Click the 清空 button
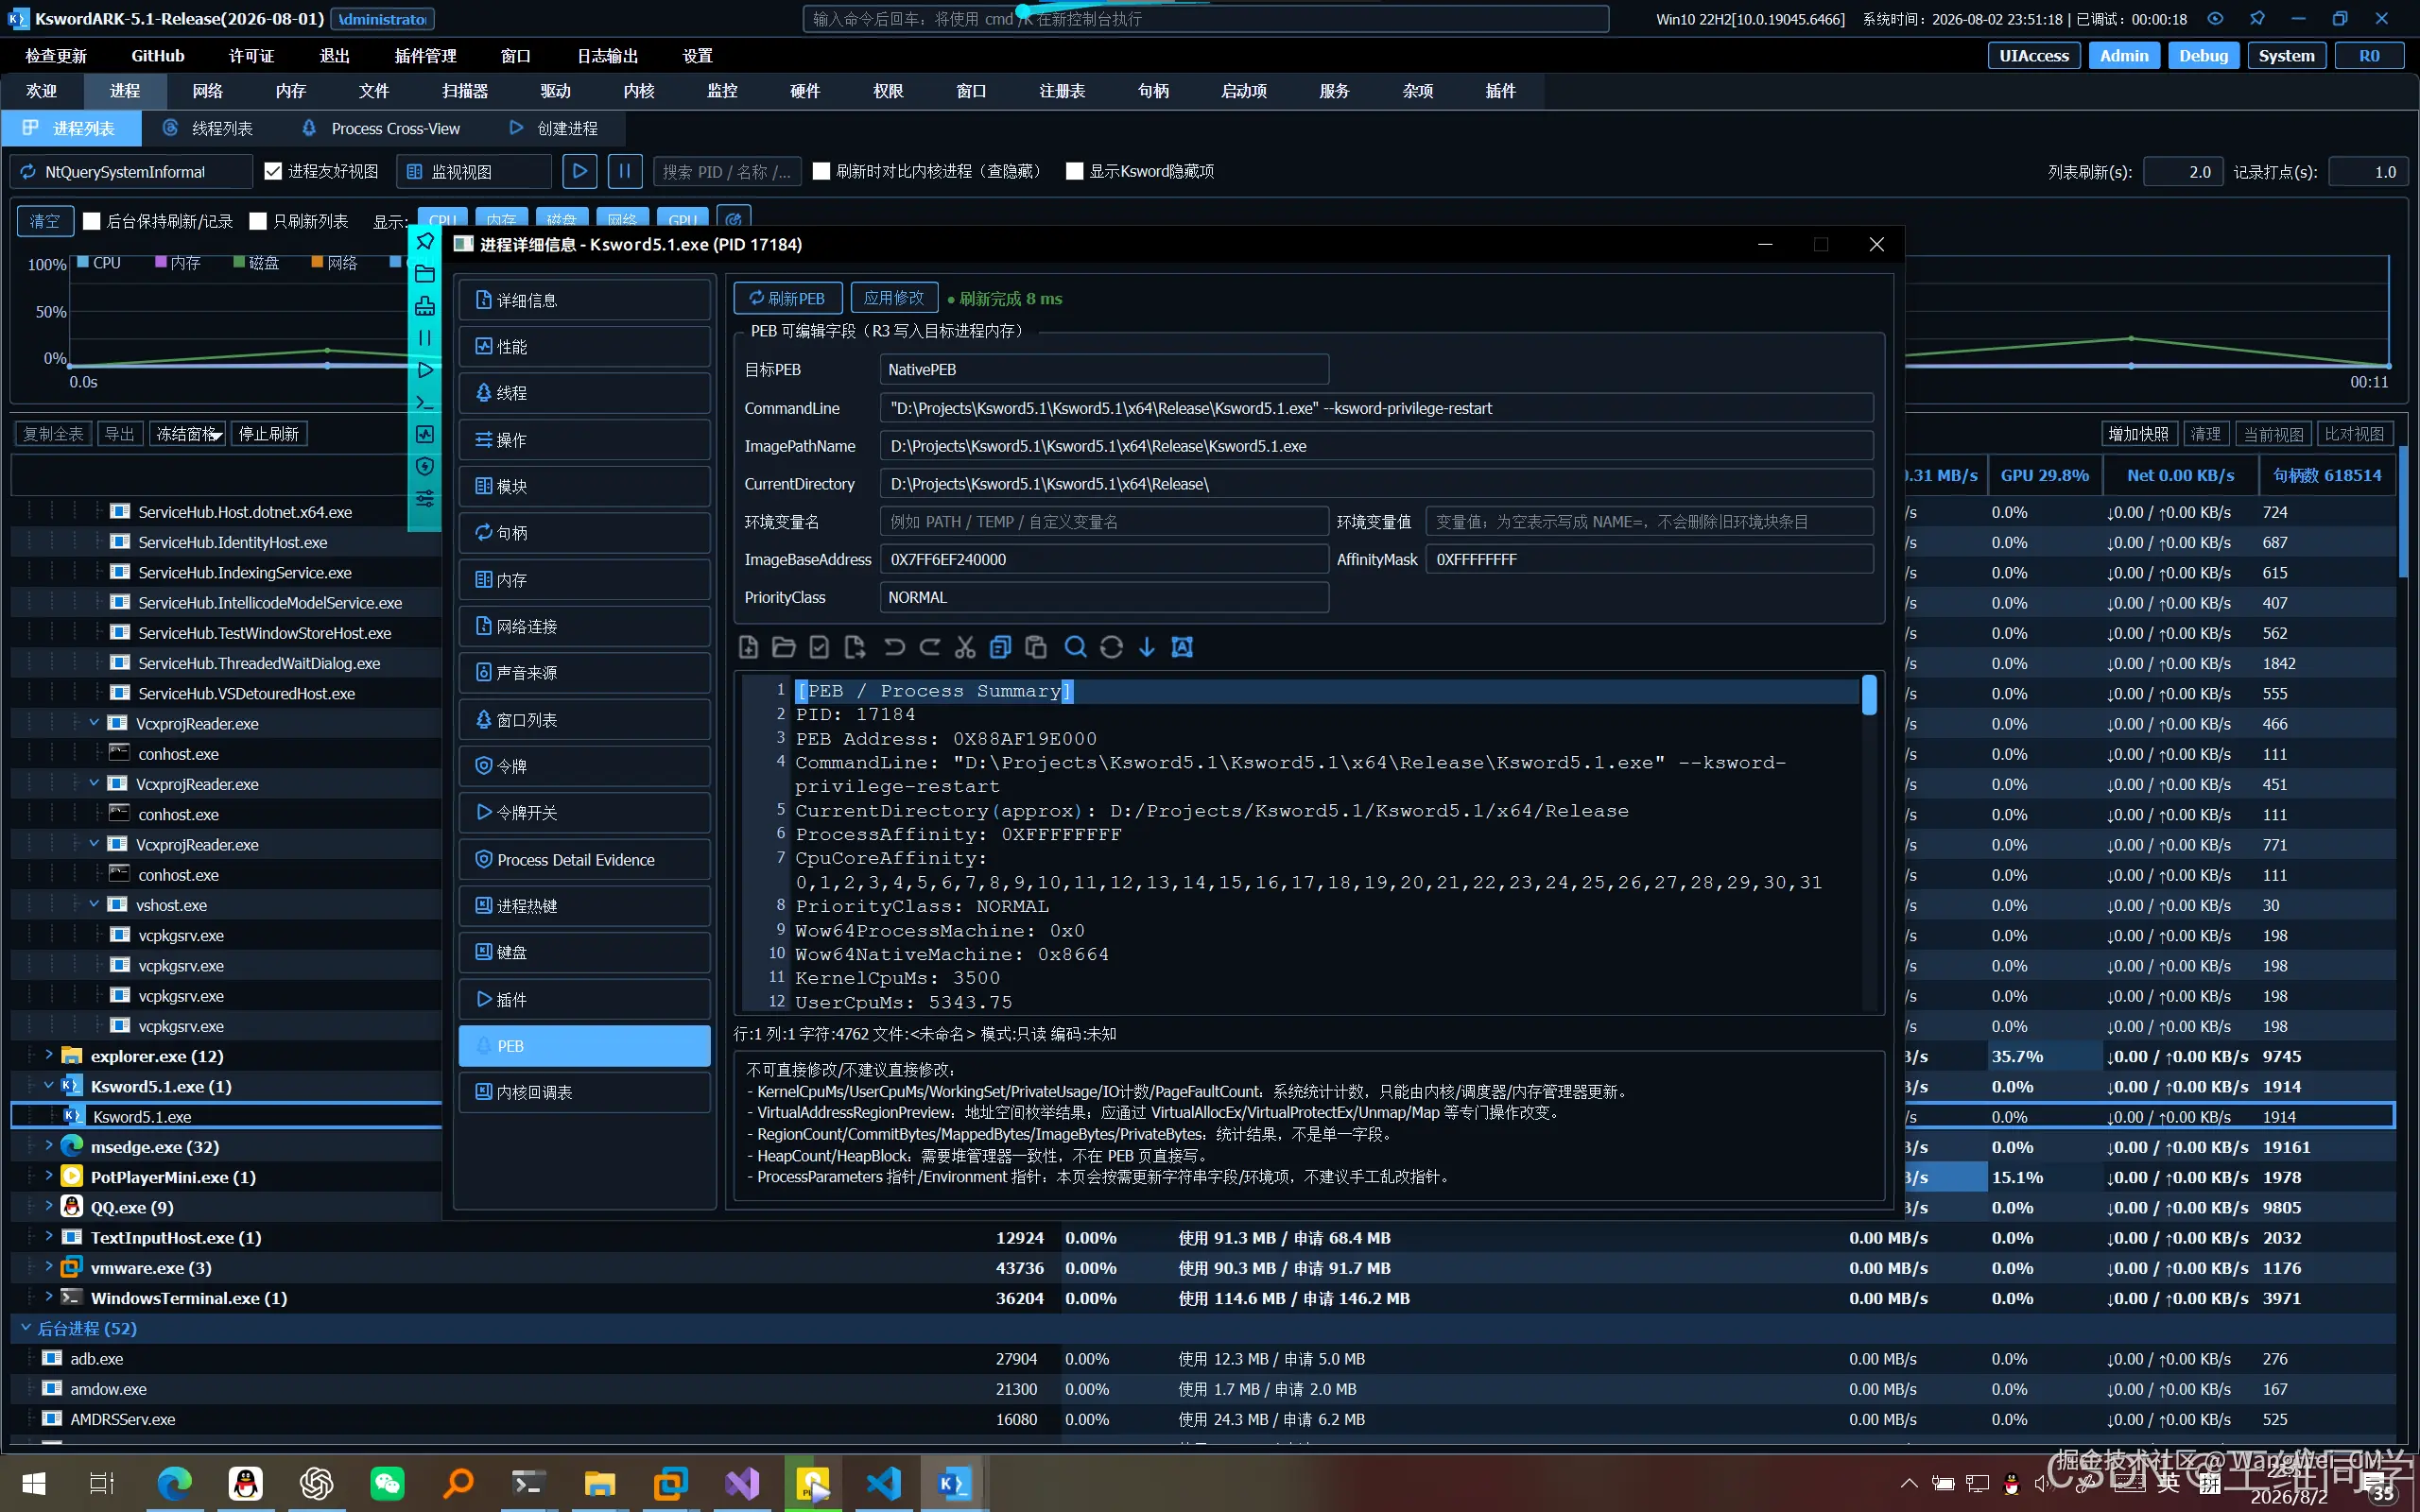This screenshot has height=1512, width=2420. tap(45, 221)
